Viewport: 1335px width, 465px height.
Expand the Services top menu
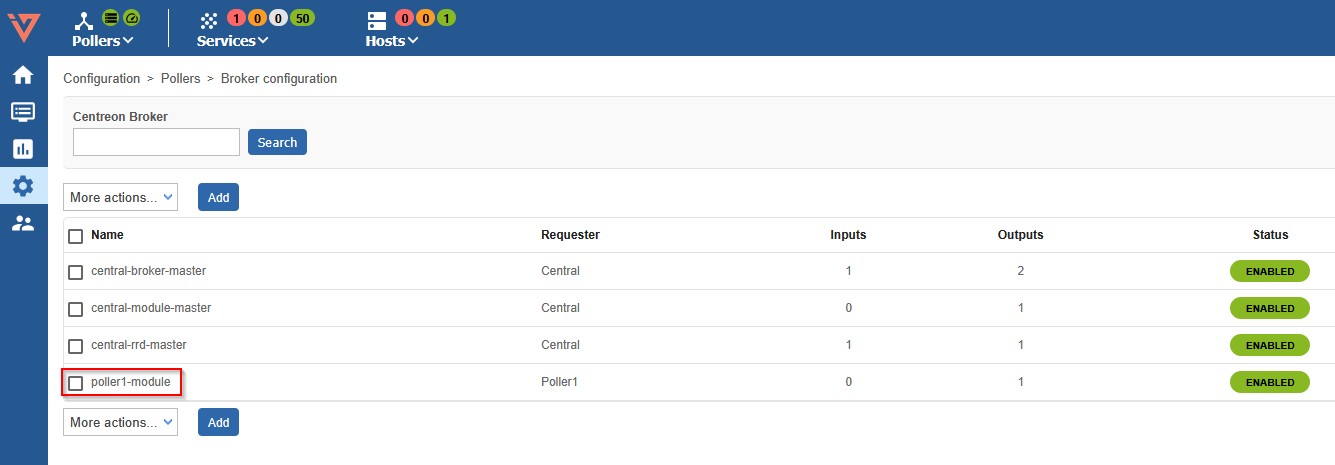(x=232, y=41)
